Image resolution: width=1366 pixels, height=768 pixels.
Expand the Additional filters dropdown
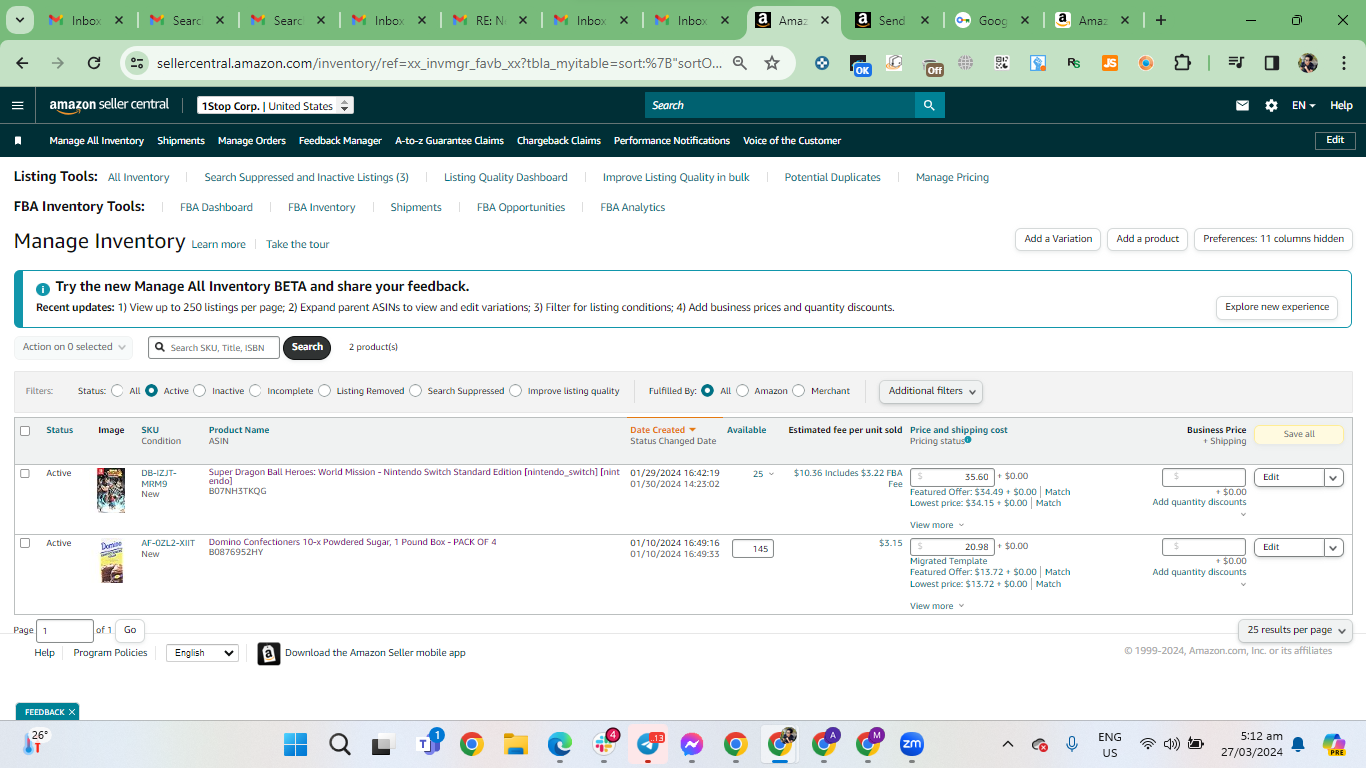tap(931, 391)
